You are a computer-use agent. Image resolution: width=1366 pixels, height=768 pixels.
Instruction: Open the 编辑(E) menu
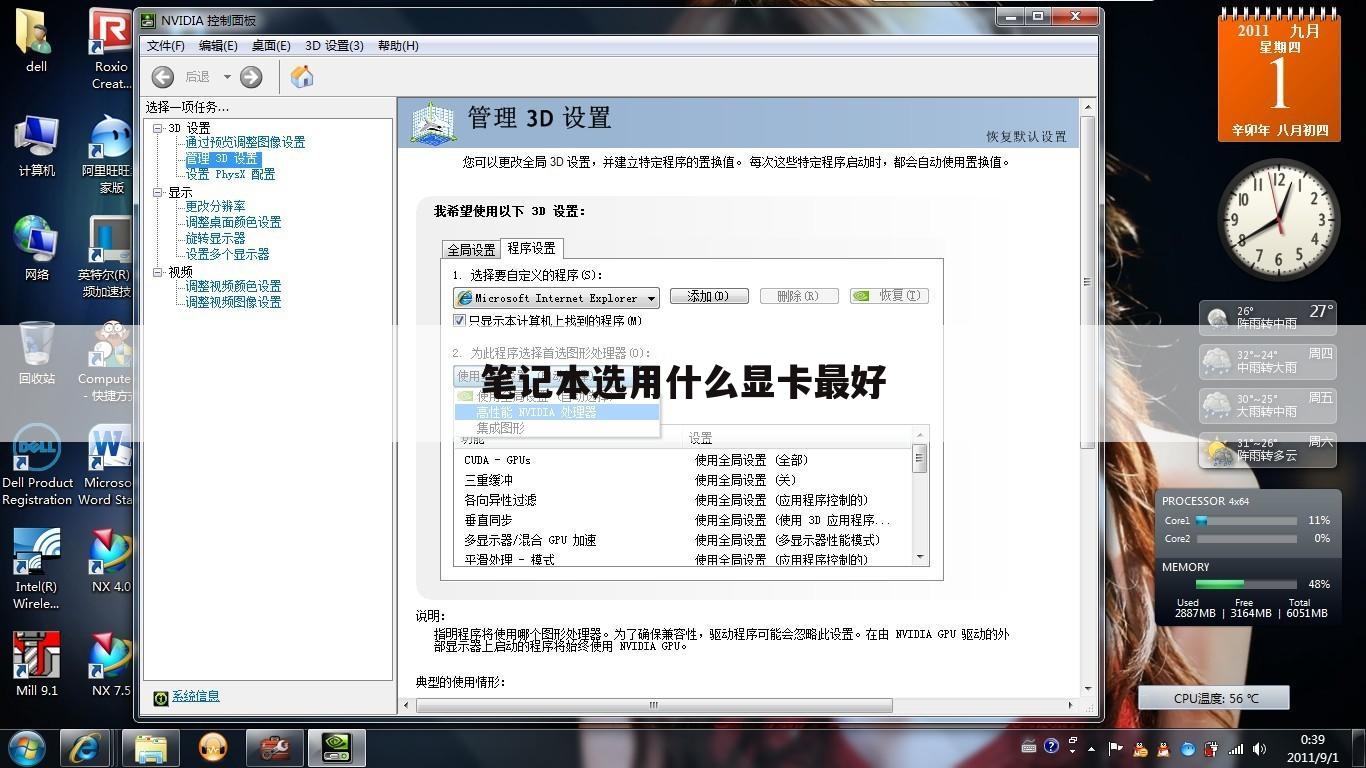pyautogui.click(x=218, y=45)
